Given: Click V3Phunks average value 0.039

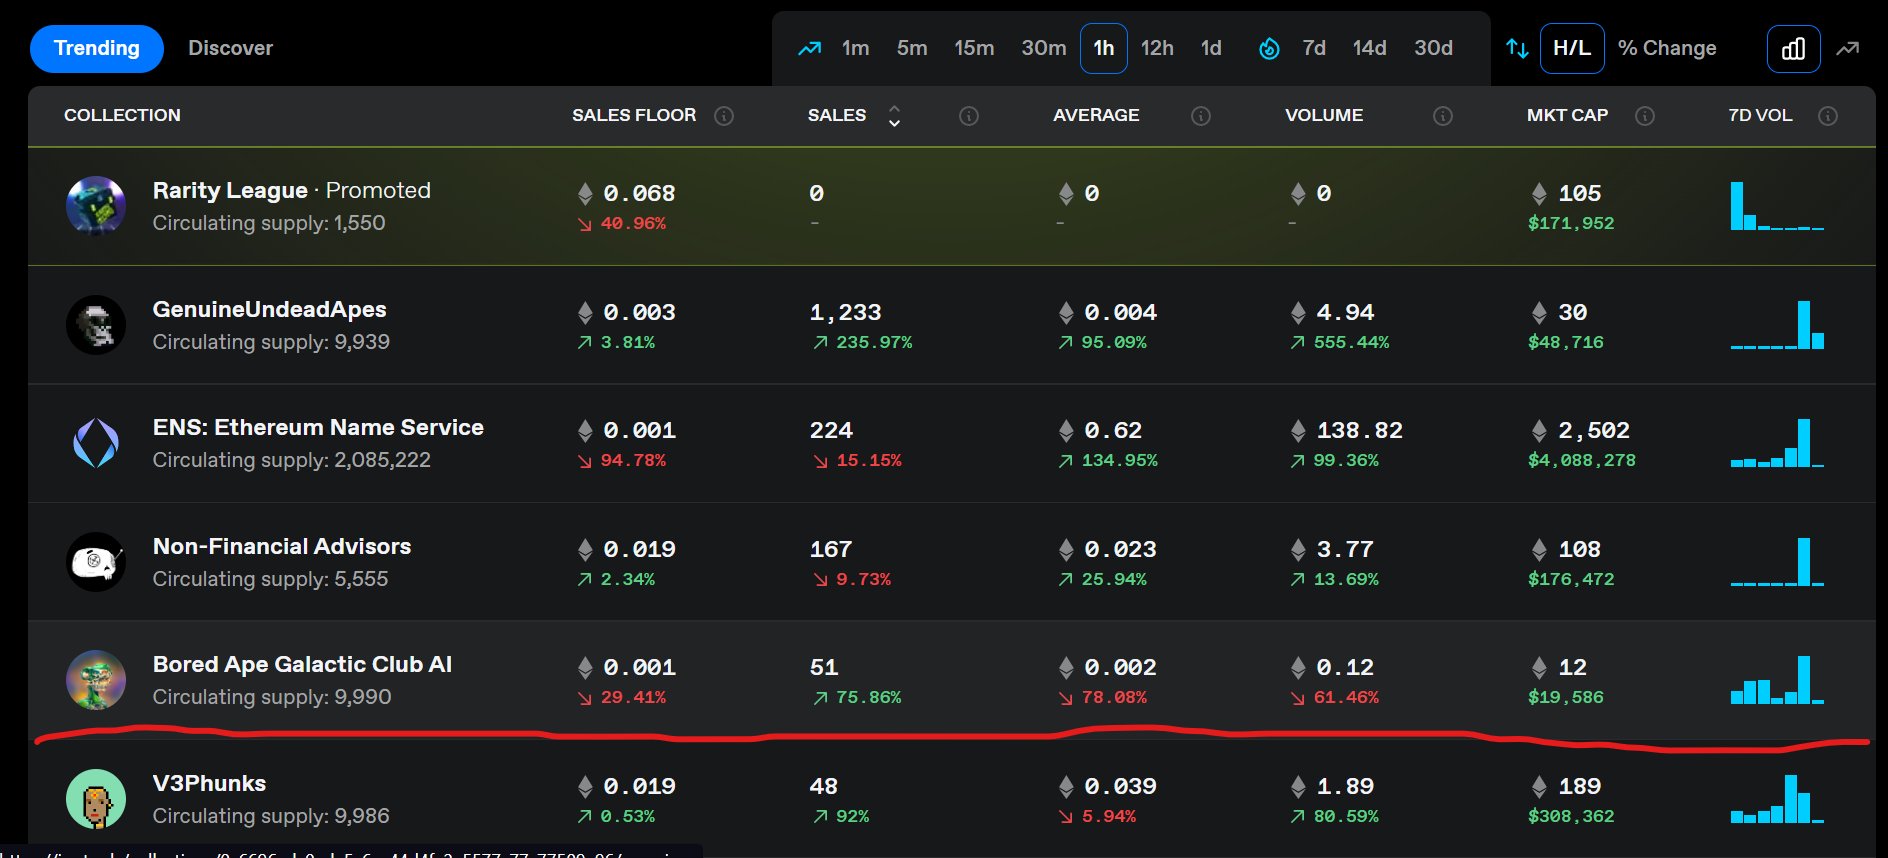Looking at the screenshot, I should pyautogui.click(x=1120, y=786).
